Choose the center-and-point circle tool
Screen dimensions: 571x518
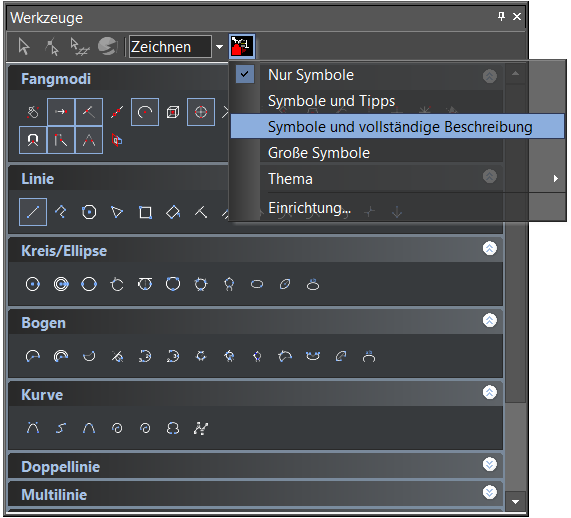[x=33, y=284]
